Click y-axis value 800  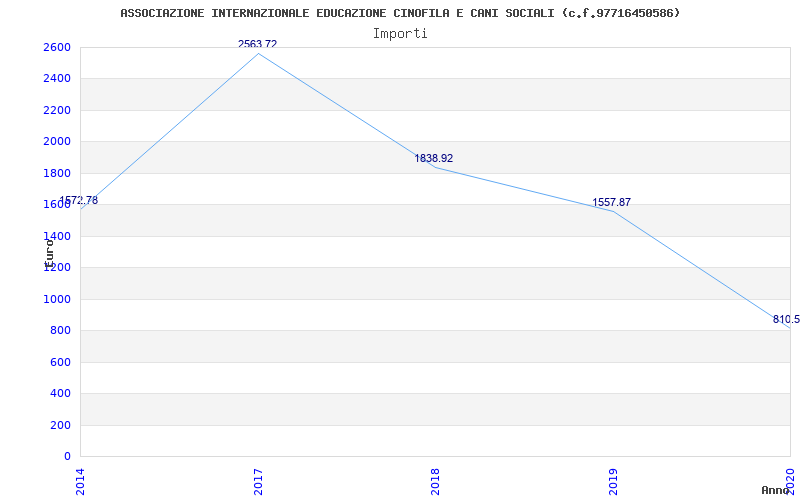click(x=60, y=331)
